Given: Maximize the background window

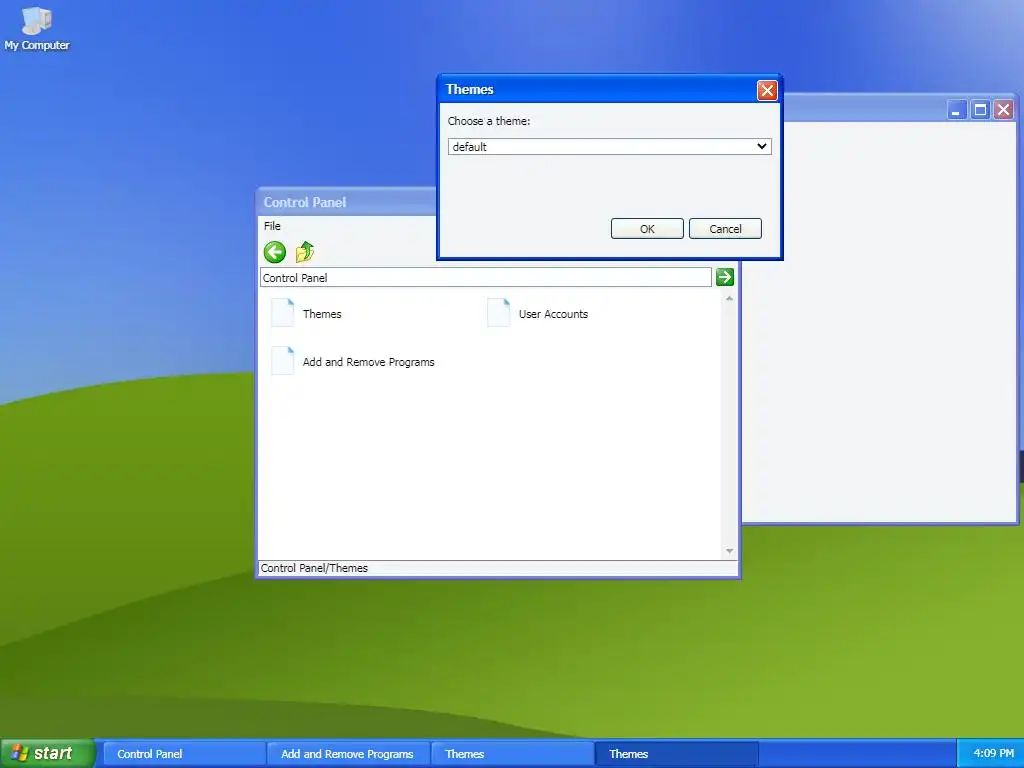Looking at the screenshot, I should 980,110.
